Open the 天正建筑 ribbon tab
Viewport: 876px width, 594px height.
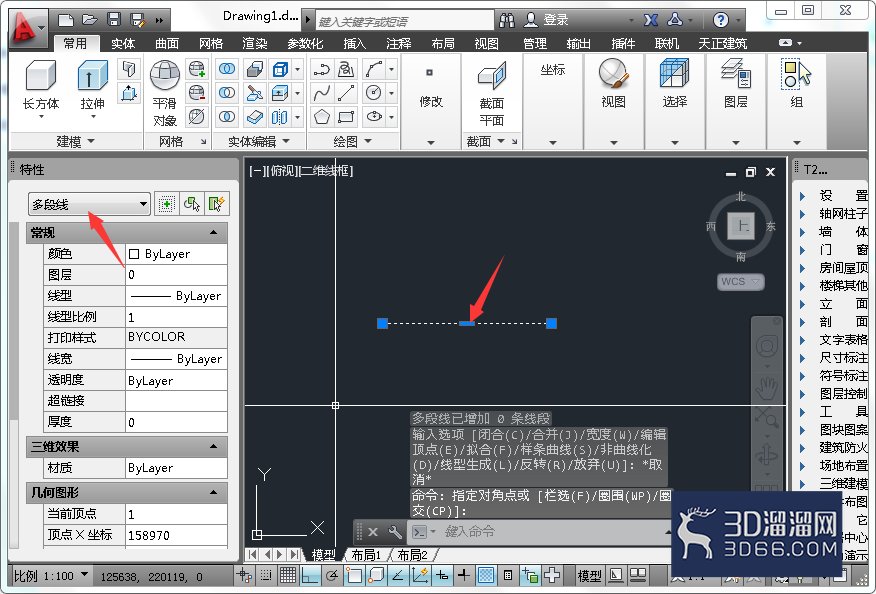click(722, 44)
